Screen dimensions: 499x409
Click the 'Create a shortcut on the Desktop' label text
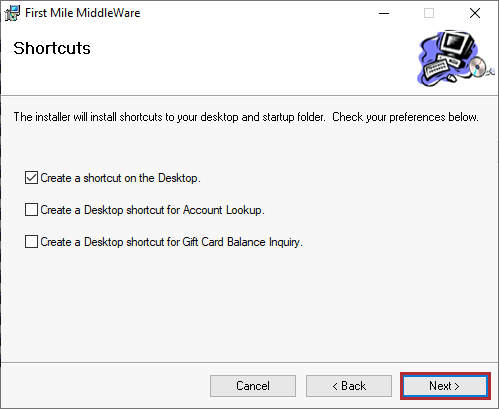pyautogui.click(x=120, y=178)
